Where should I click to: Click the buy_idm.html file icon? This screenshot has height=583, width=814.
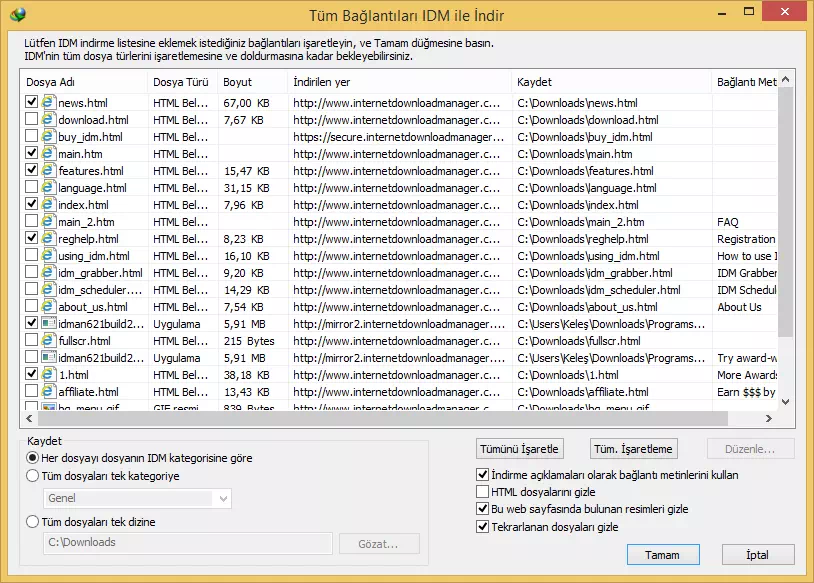point(48,137)
